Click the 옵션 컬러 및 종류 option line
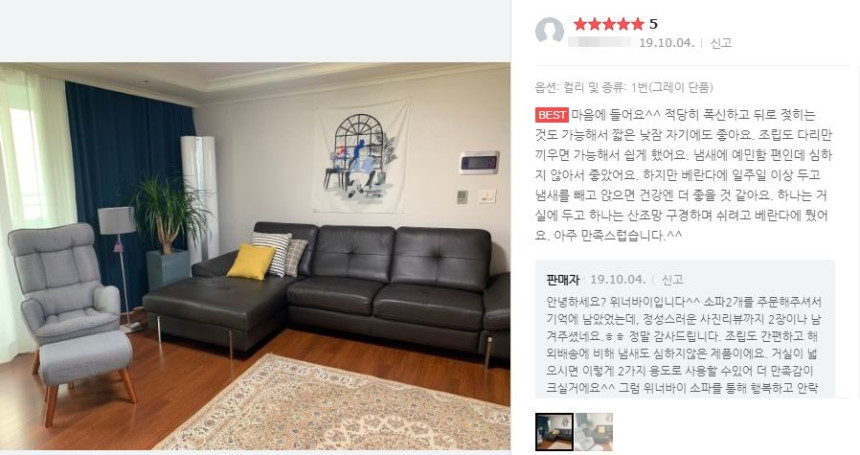This screenshot has width=860, height=455. tap(624, 87)
